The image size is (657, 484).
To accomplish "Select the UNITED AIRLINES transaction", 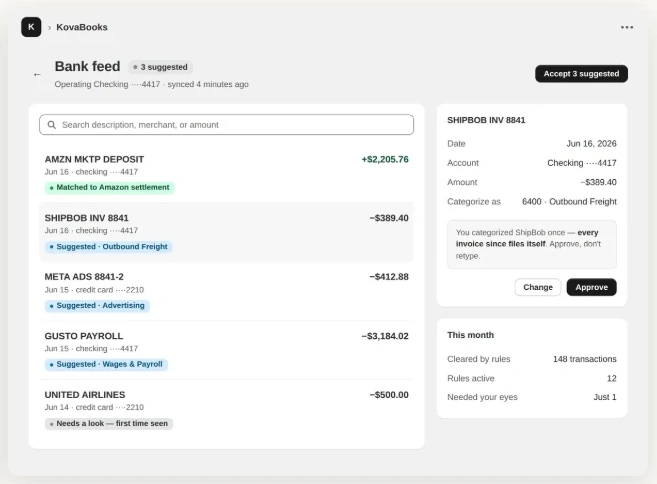I will pos(226,409).
